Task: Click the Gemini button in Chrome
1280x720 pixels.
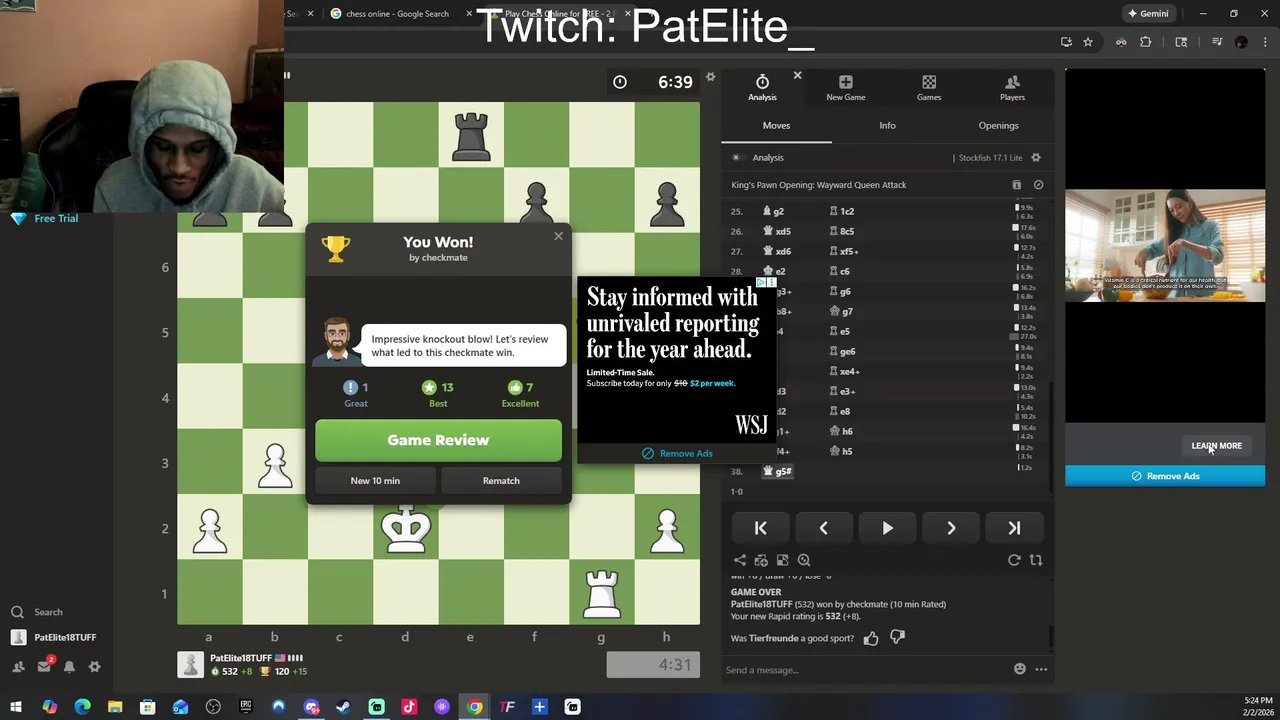Action: 1147,14
